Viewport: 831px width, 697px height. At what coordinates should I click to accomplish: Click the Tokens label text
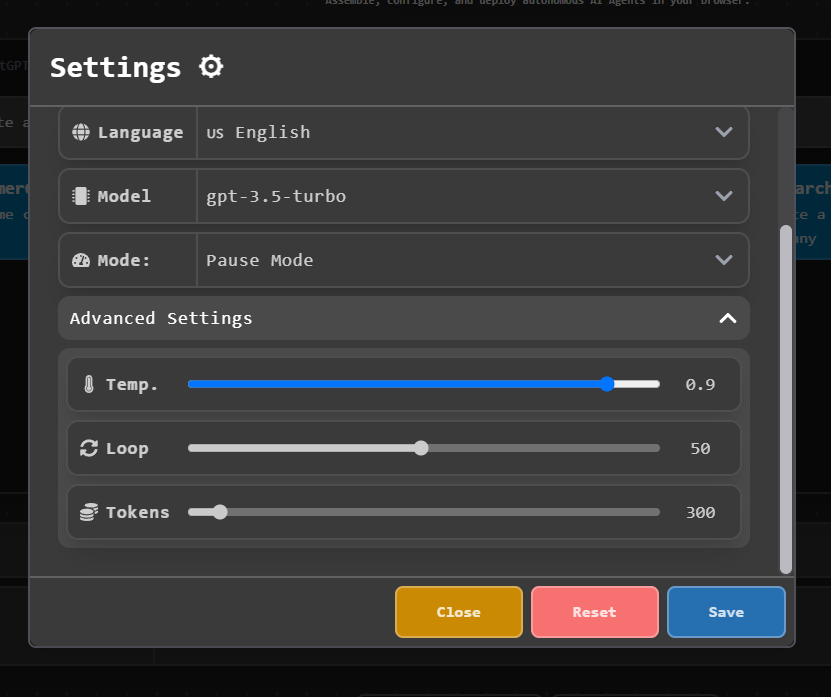tap(138, 513)
